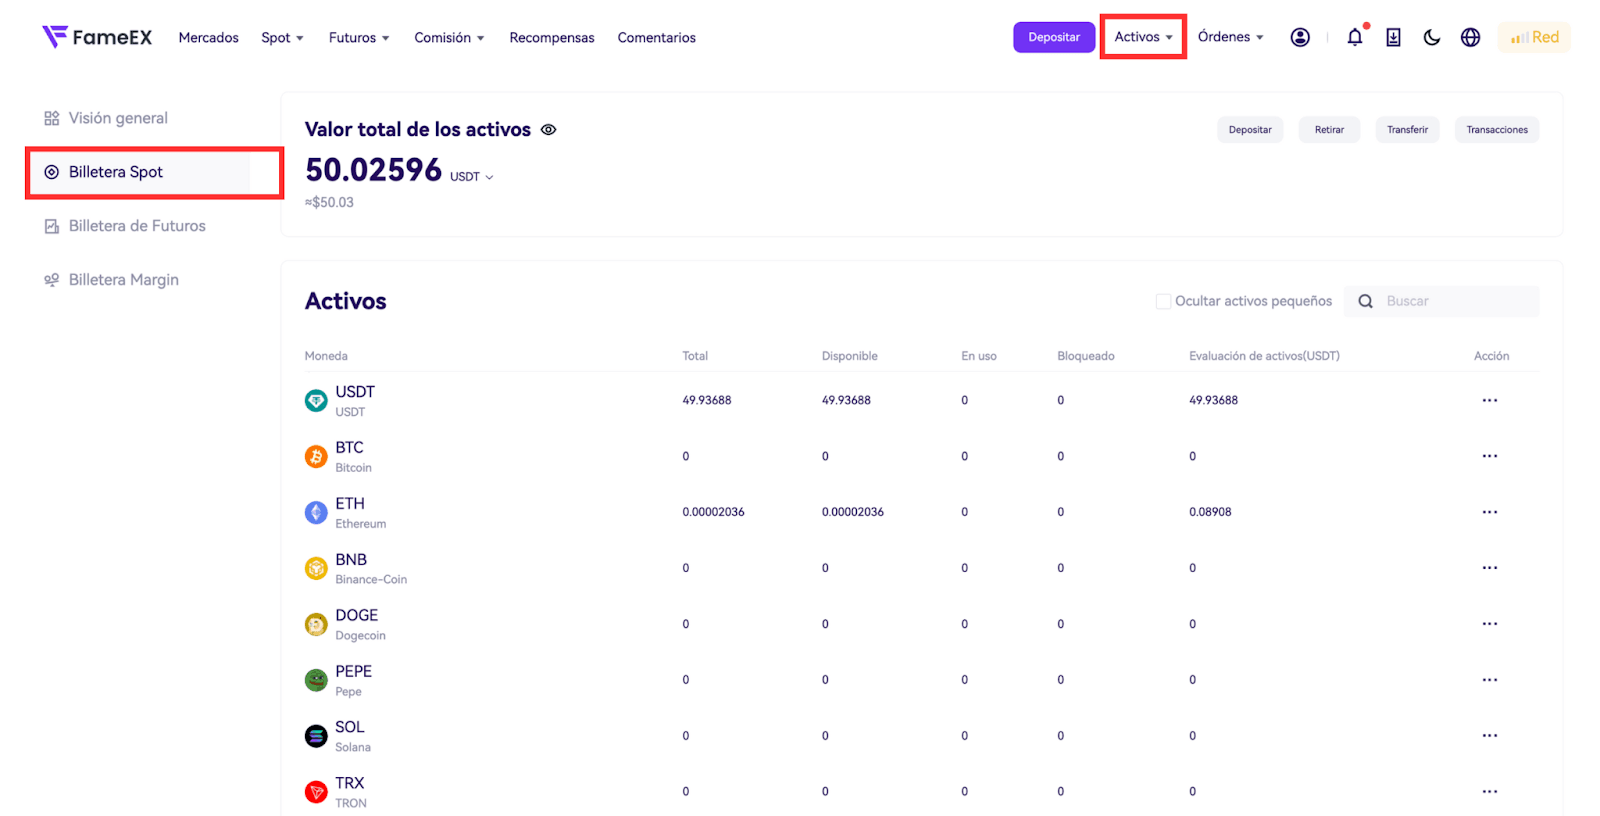Click the PEPE coin icon
The width and height of the screenshot is (1600, 816).
[316, 681]
